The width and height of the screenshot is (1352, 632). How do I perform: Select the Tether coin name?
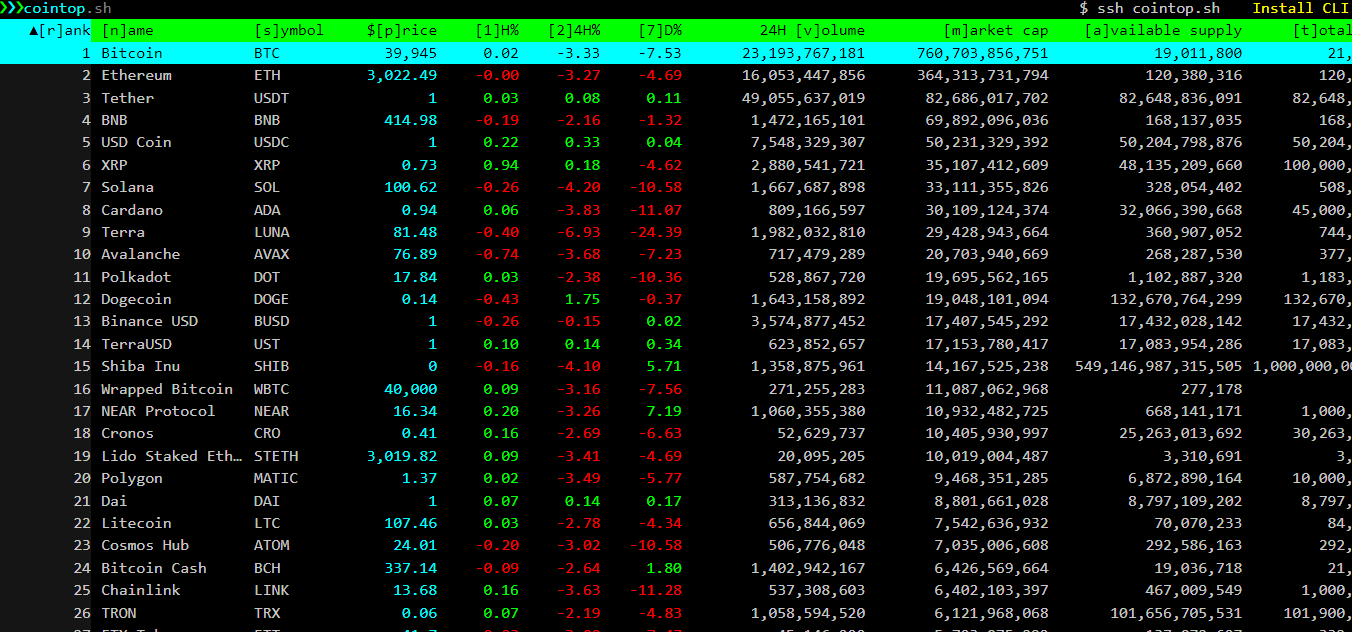[x=127, y=98]
